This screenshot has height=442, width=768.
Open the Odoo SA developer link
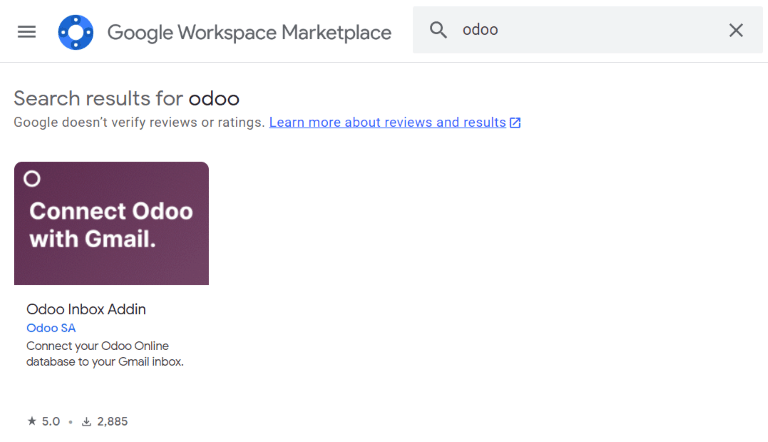click(50, 328)
